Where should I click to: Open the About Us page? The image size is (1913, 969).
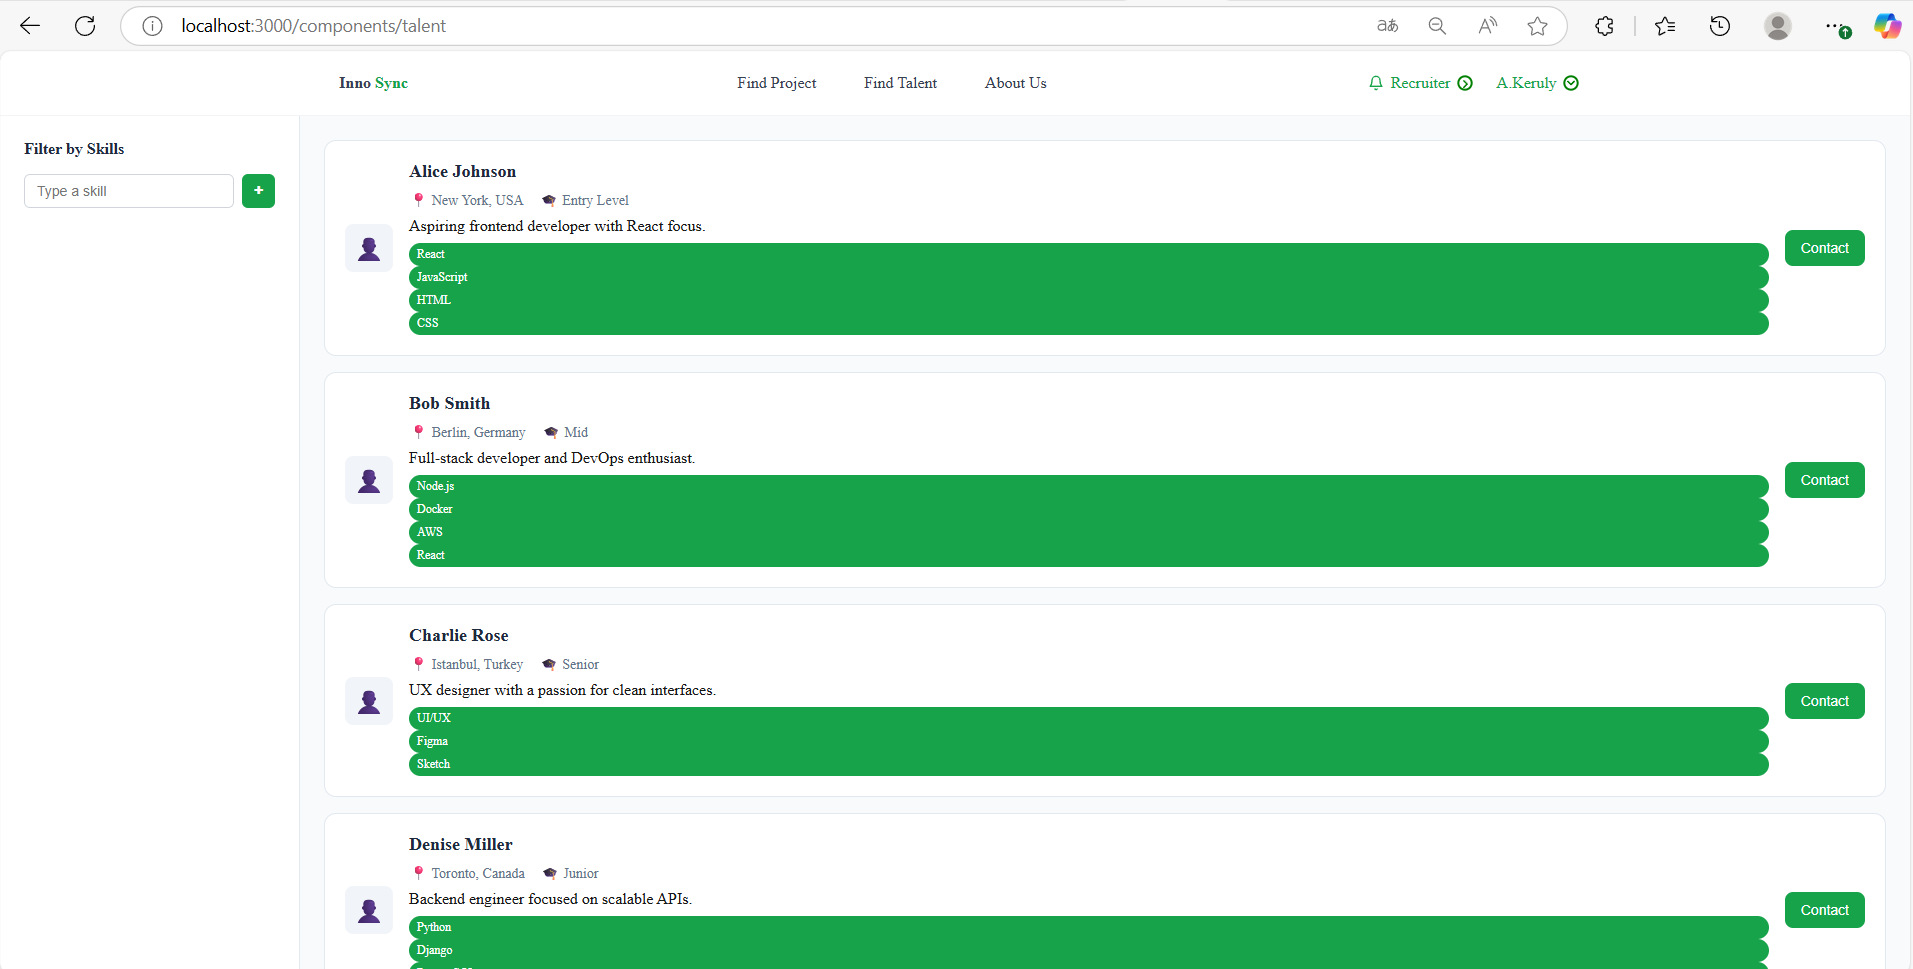pos(1015,83)
